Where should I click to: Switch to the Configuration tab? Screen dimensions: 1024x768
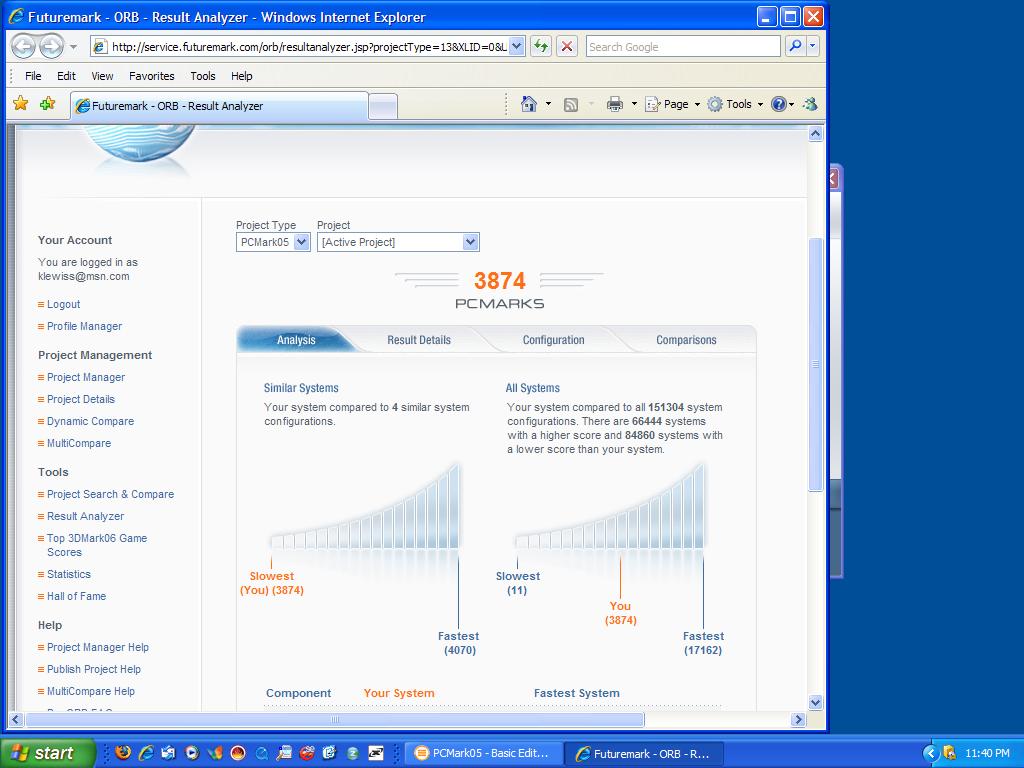[553, 340]
